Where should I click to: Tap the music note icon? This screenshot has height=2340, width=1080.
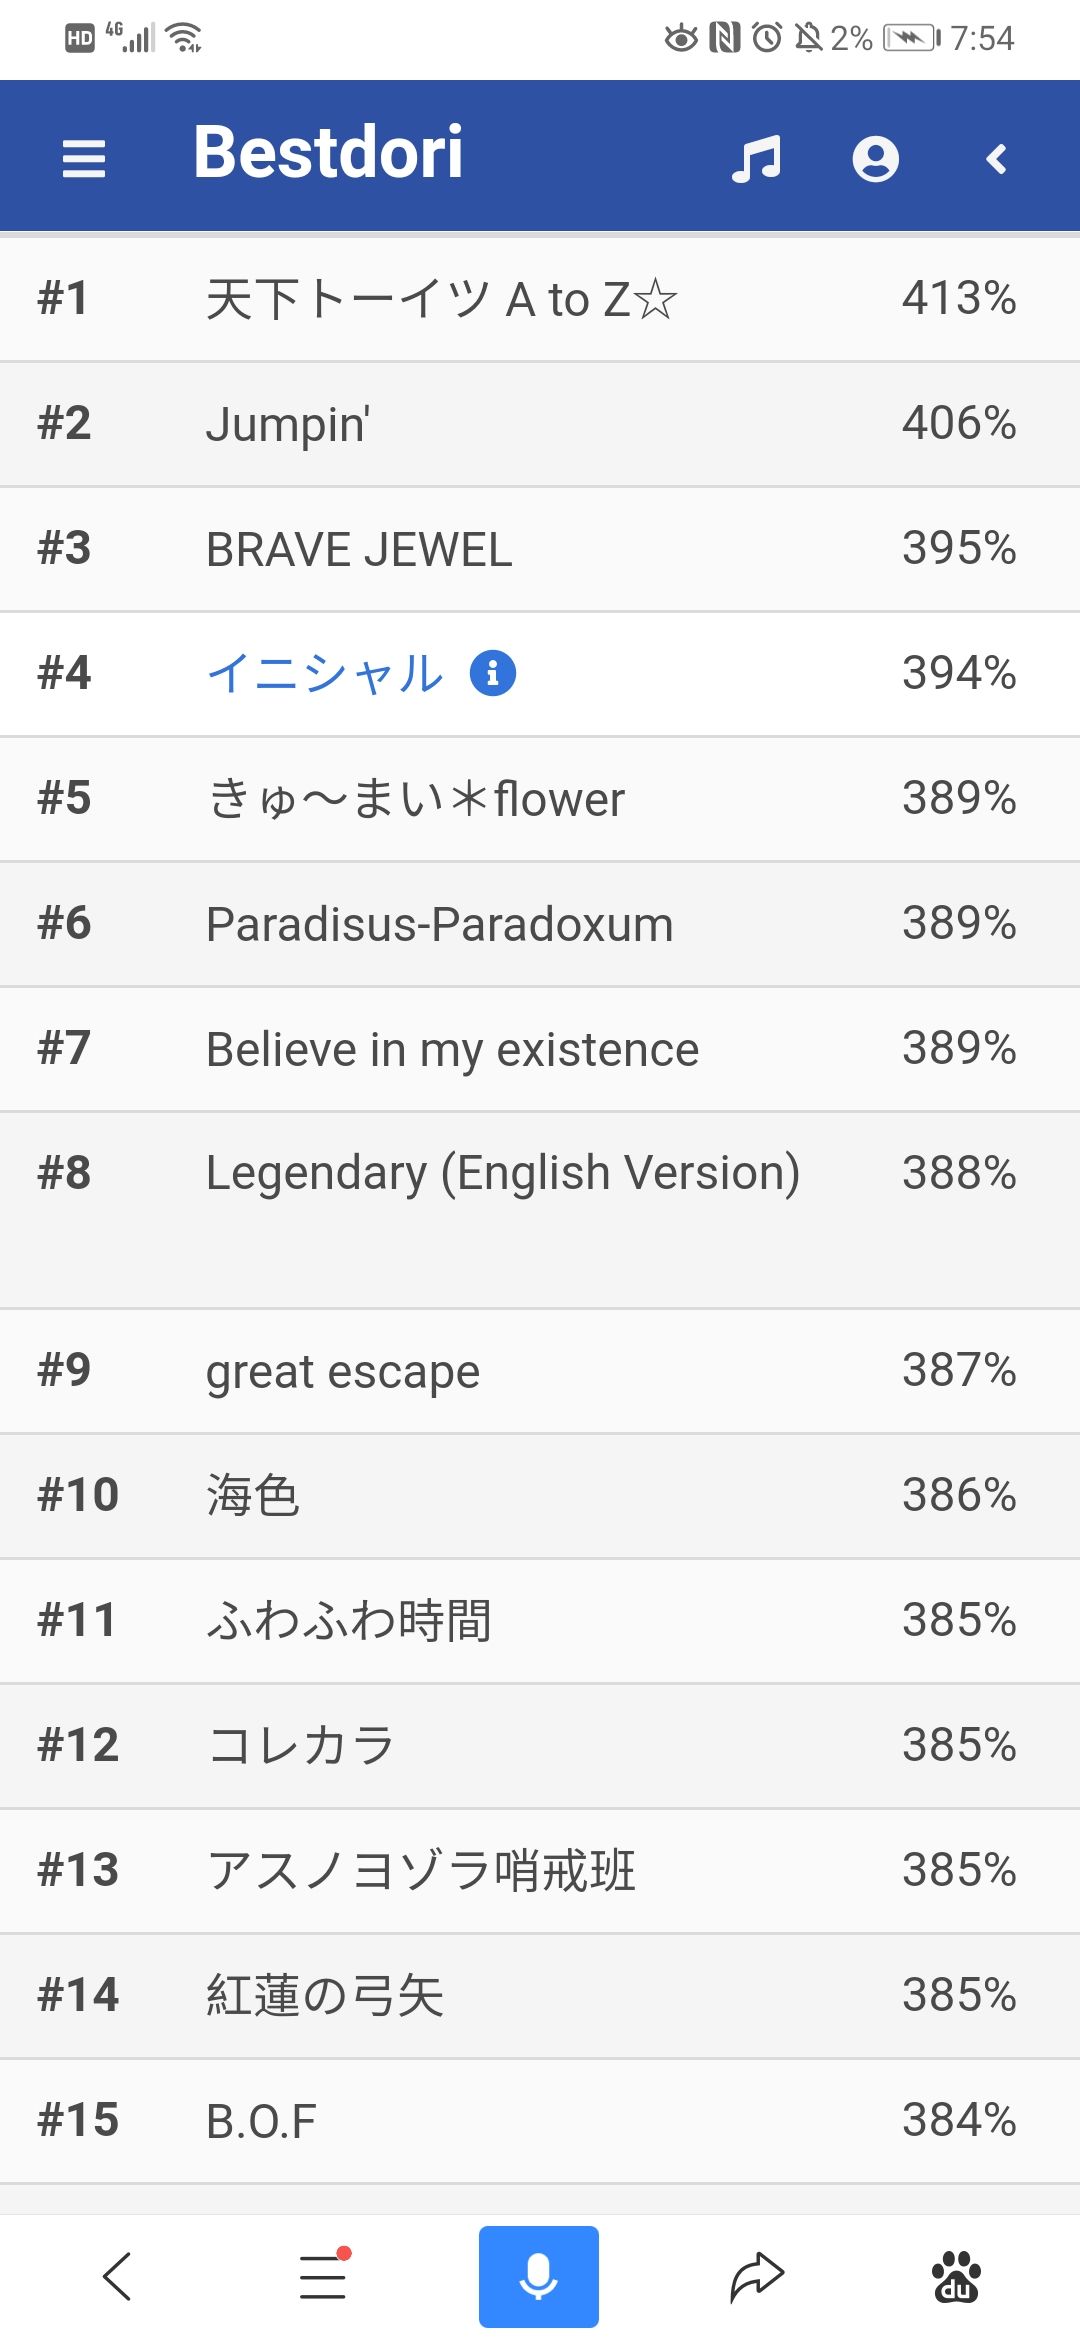click(756, 159)
